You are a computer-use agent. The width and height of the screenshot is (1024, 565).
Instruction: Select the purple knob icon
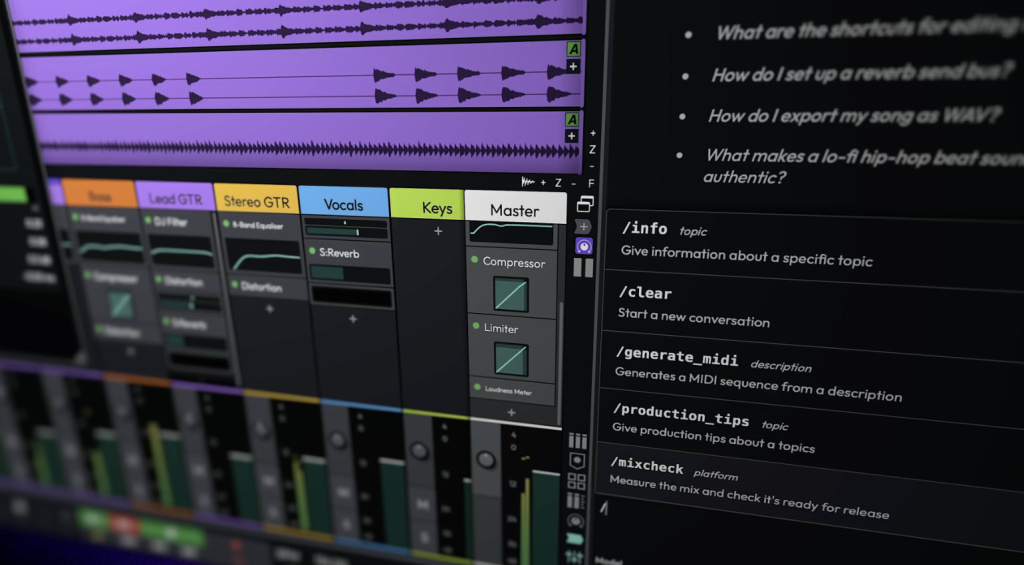(x=584, y=246)
